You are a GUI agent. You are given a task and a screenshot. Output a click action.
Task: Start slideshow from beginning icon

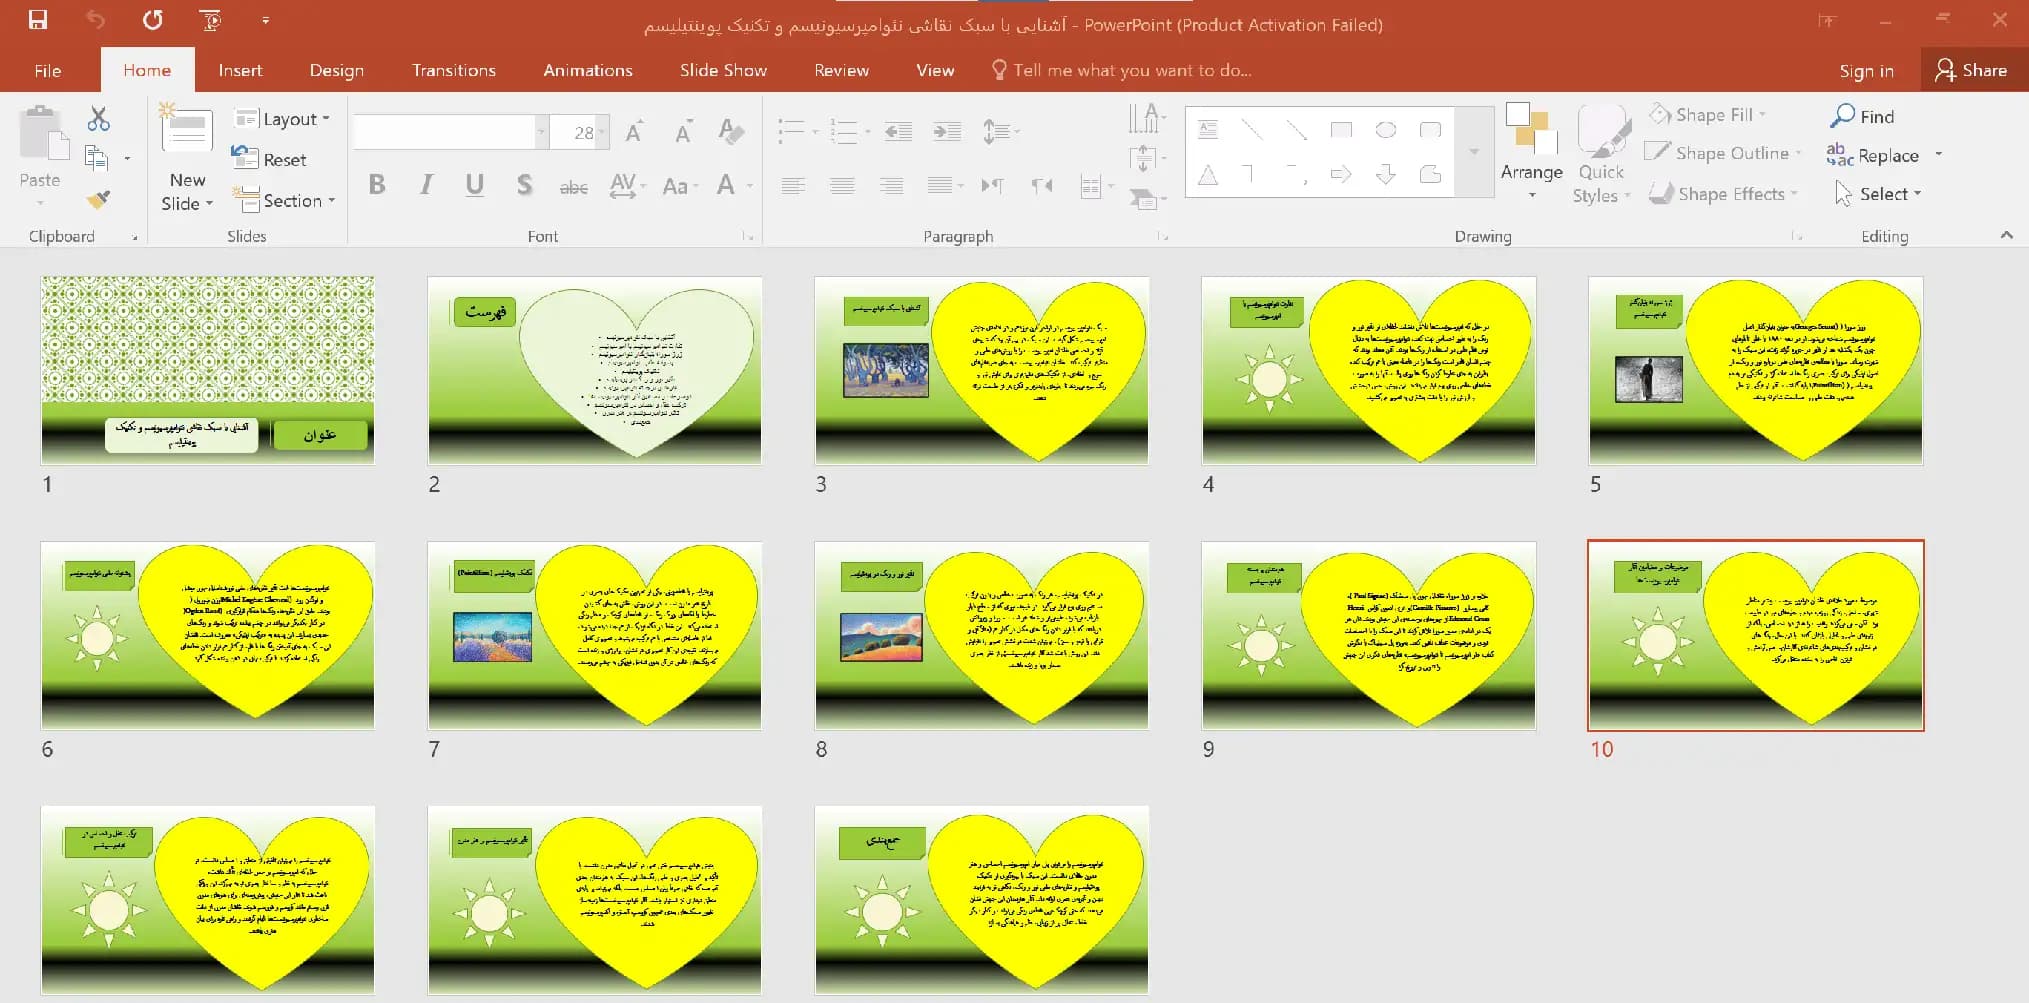click(211, 20)
